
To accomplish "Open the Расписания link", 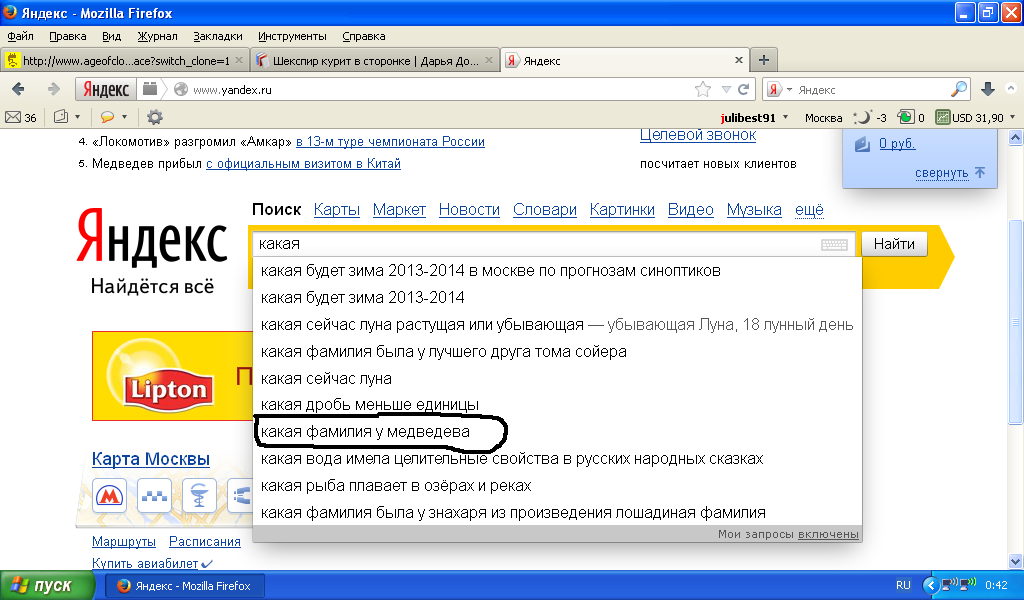I will (204, 541).
